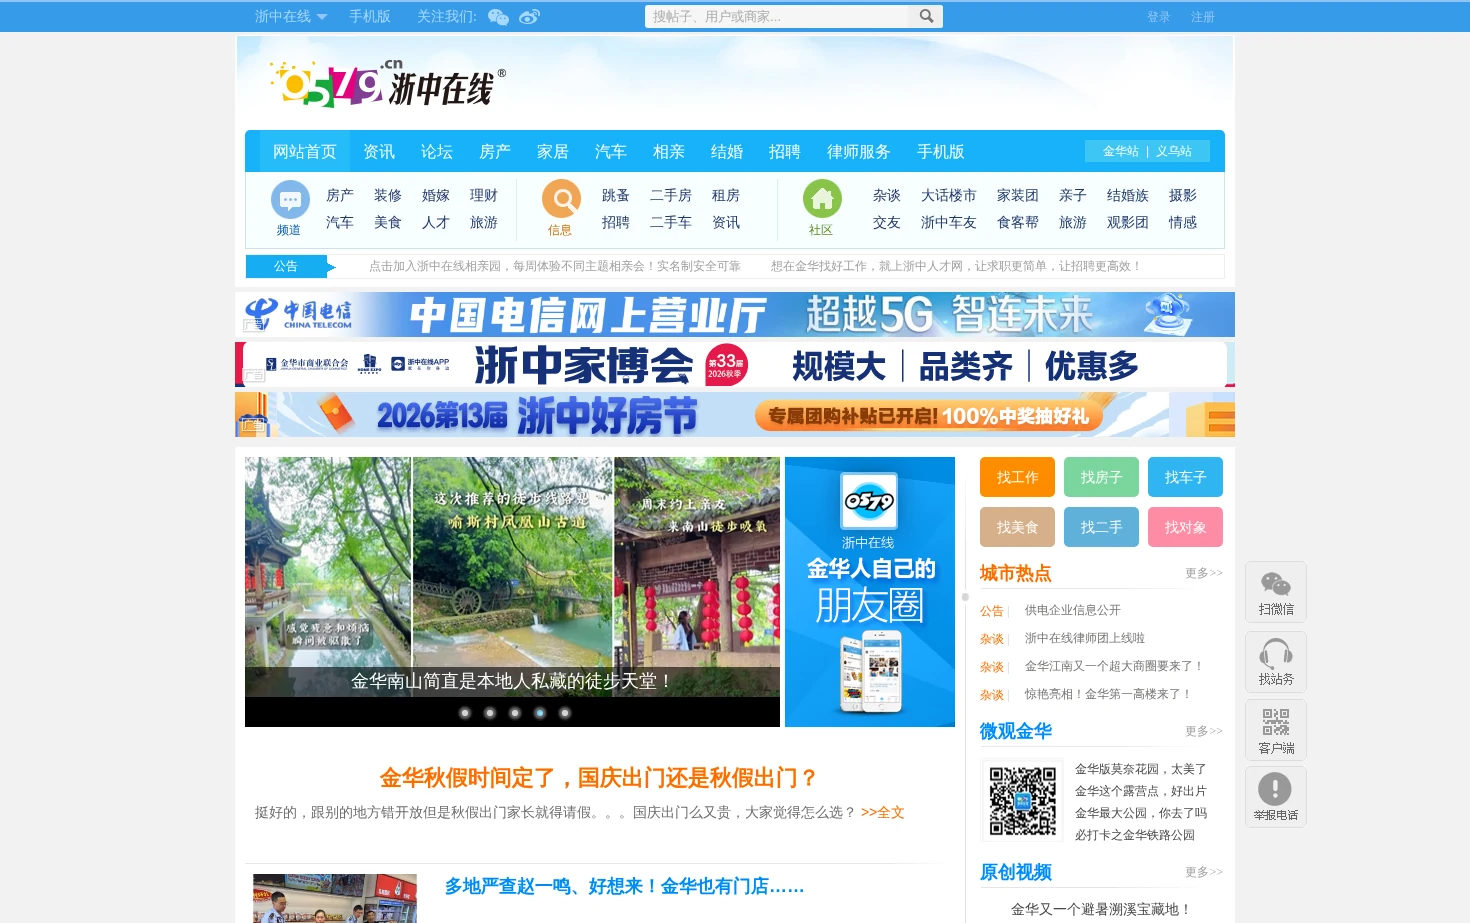
Task: Click the search magnifier button
Action: (x=926, y=16)
